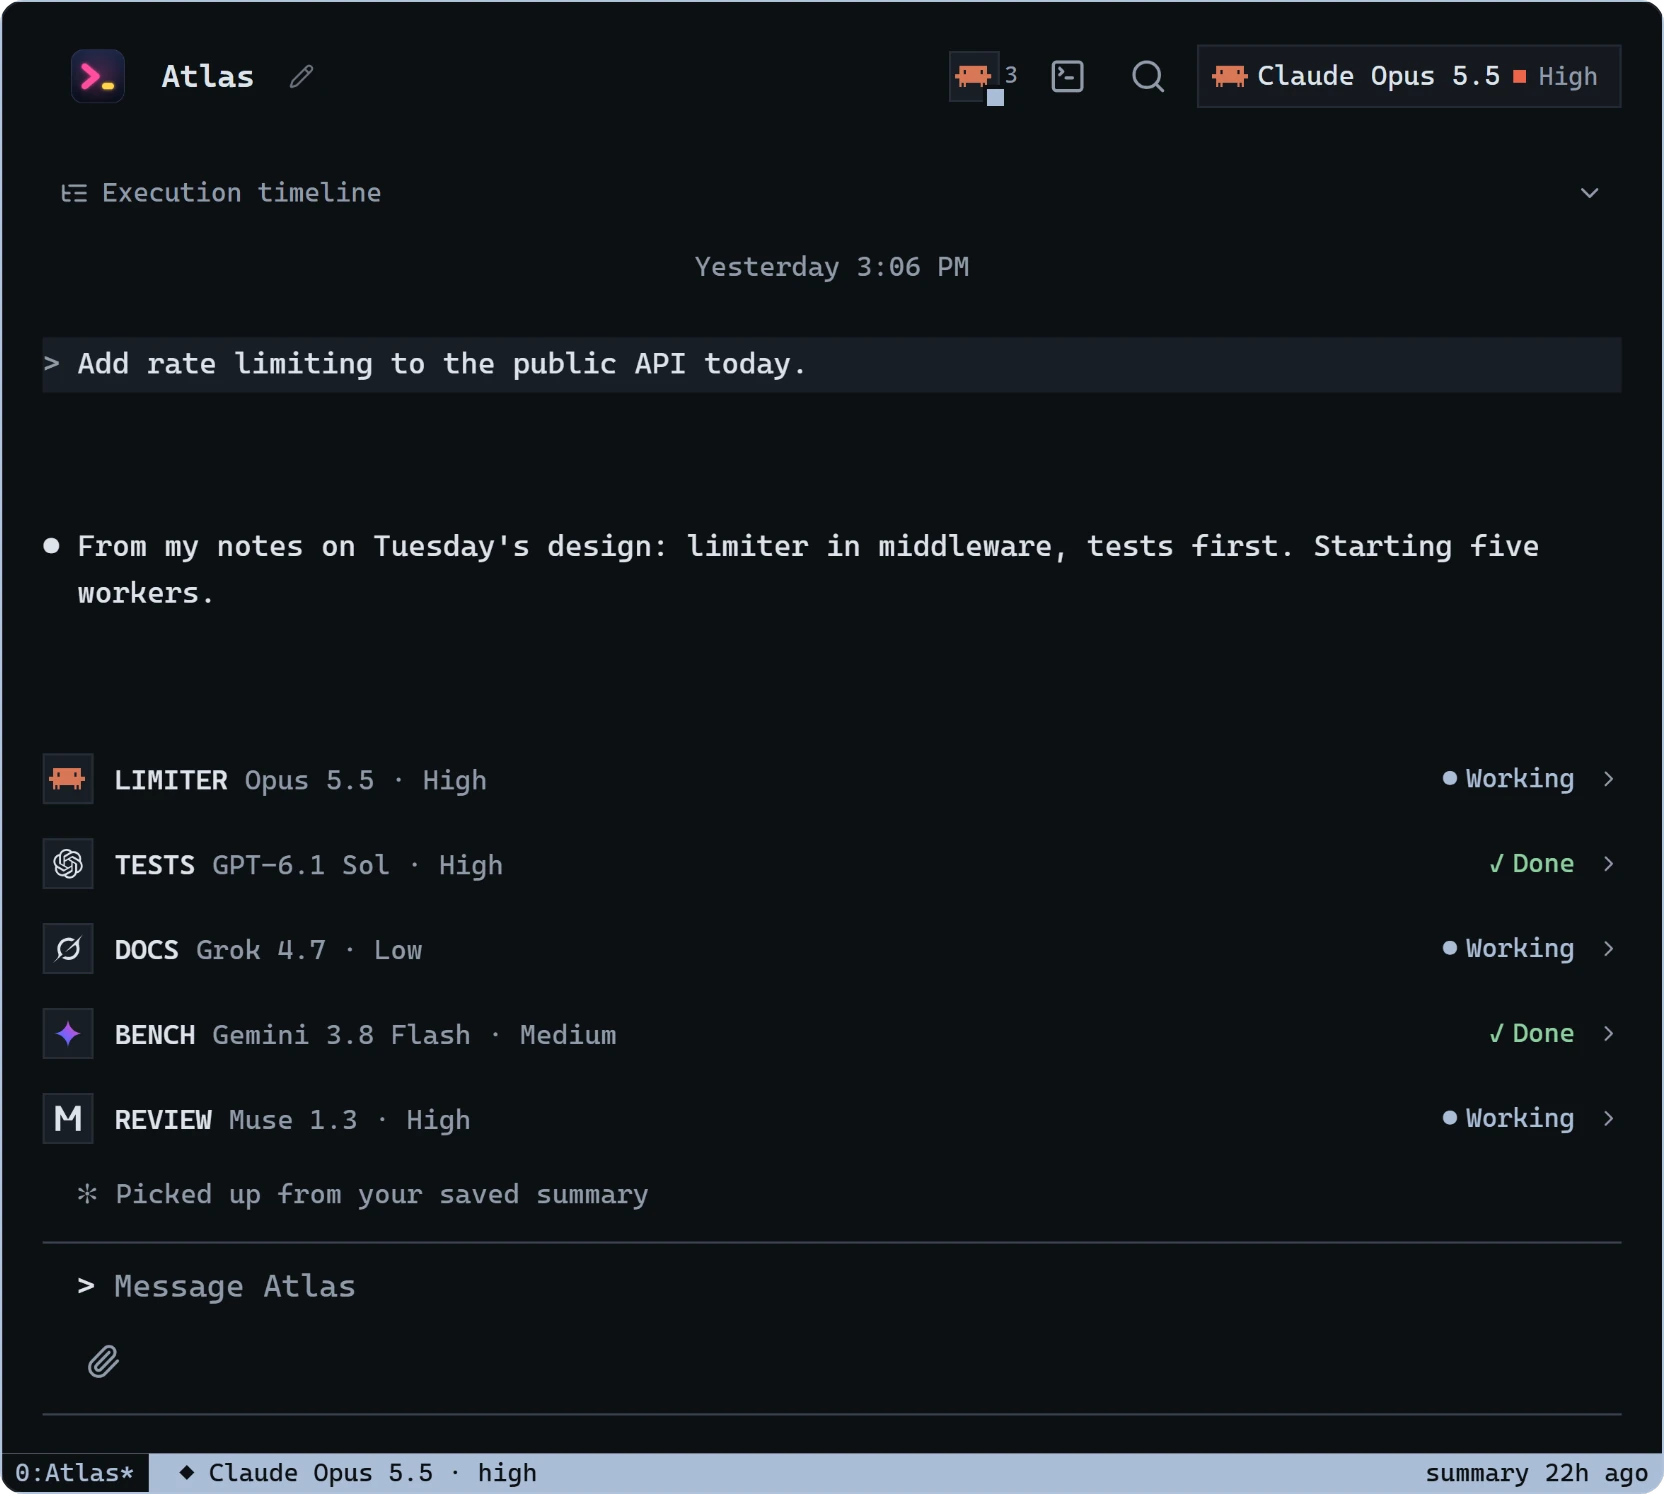Click the 'Execution timeline' header label

242,193
